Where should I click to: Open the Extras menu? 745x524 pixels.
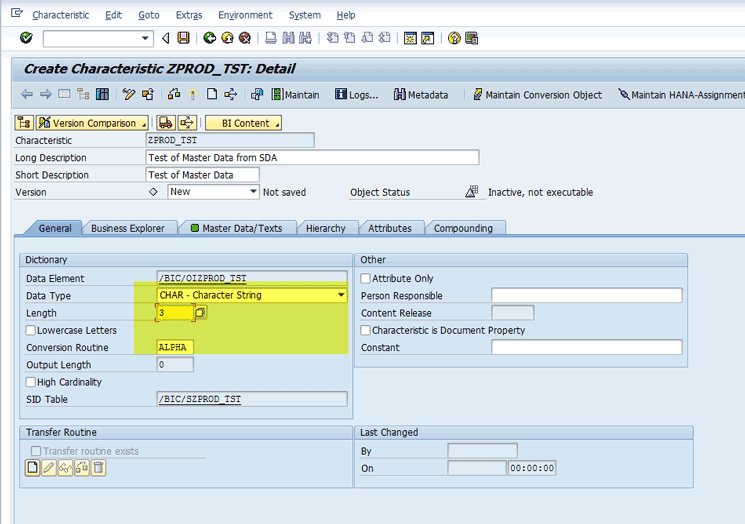pyautogui.click(x=188, y=15)
